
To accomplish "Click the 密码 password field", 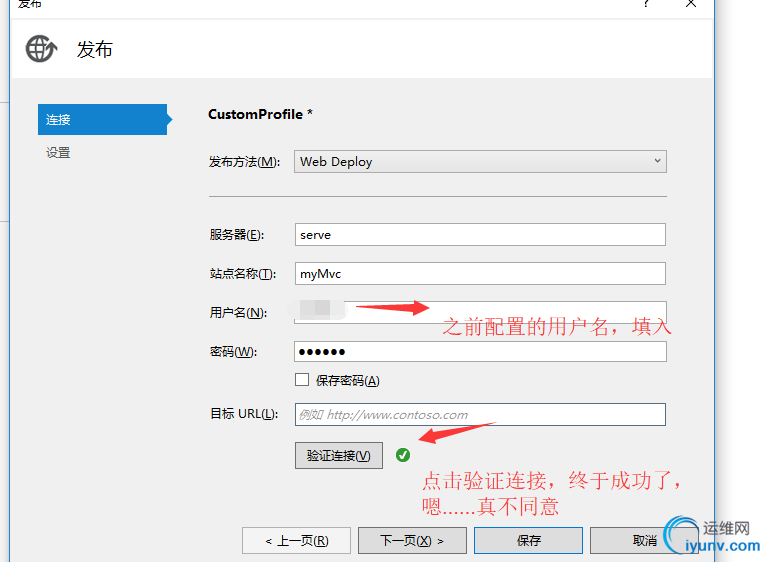I will 480,351.
